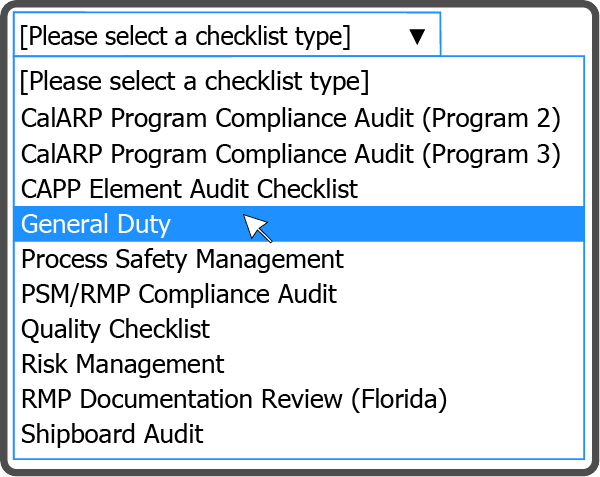This screenshot has height=477, width=600.
Task: Pick the Program 3 CalARP audit entry
Action: click(x=299, y=153)
